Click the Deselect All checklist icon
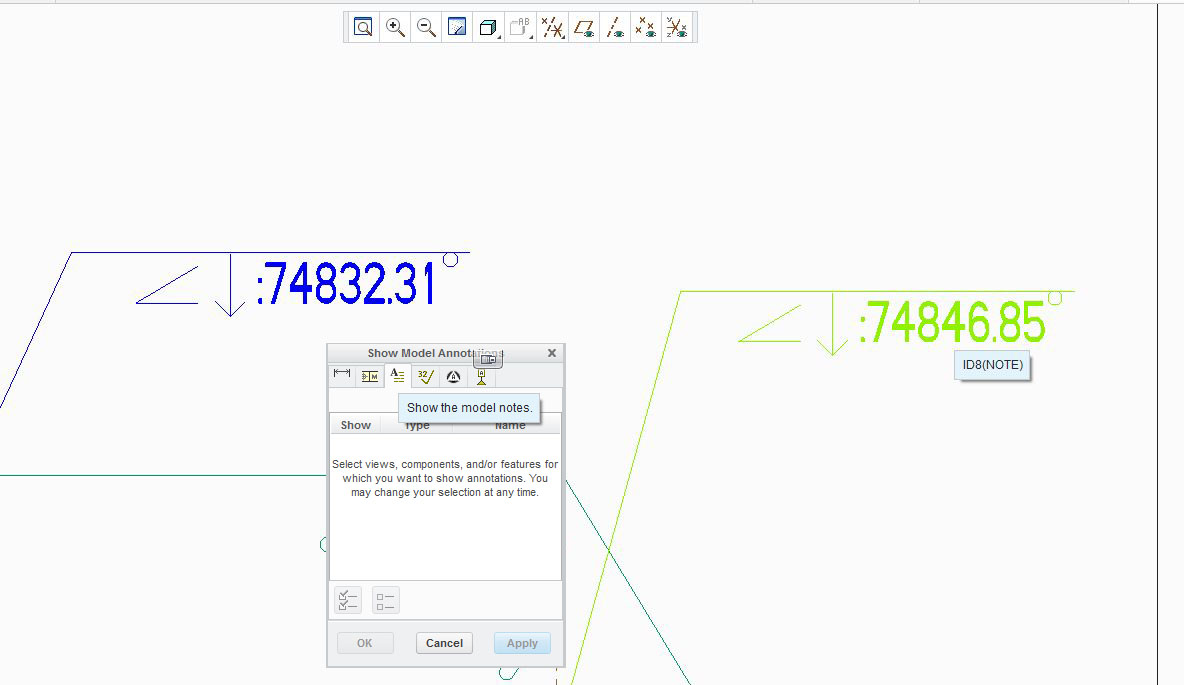Screen dimensions: 1184x685 [x=386, y=600]
